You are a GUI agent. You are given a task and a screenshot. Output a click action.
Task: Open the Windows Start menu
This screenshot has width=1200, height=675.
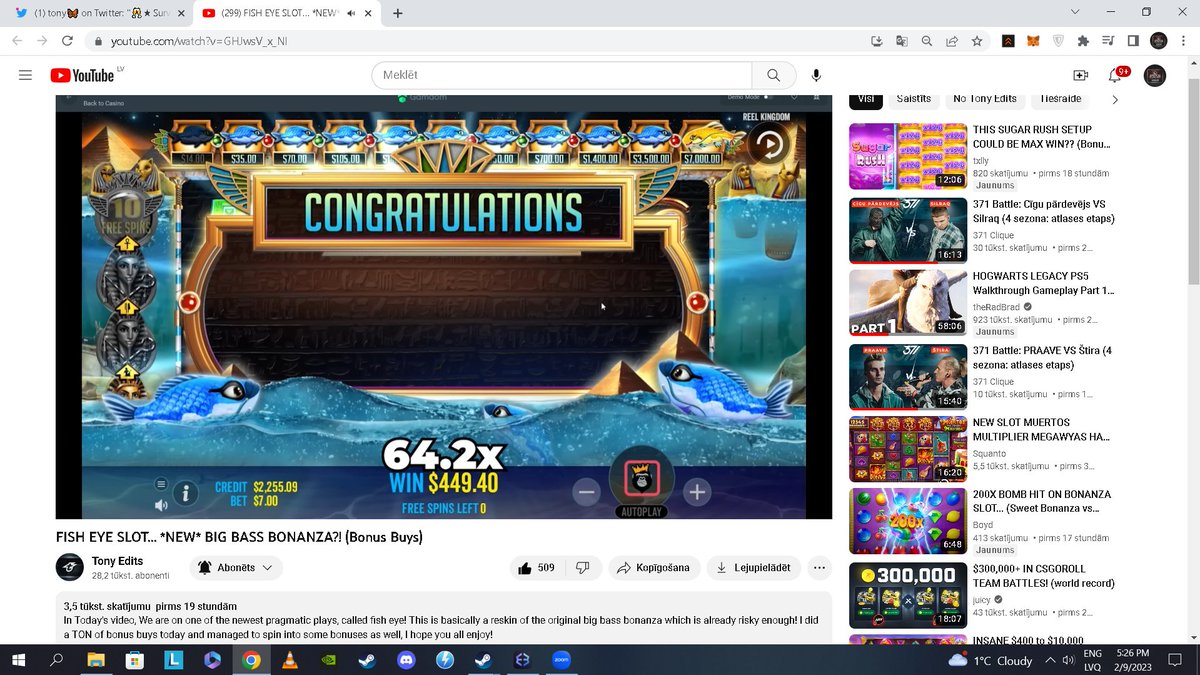tap(19, 660)
